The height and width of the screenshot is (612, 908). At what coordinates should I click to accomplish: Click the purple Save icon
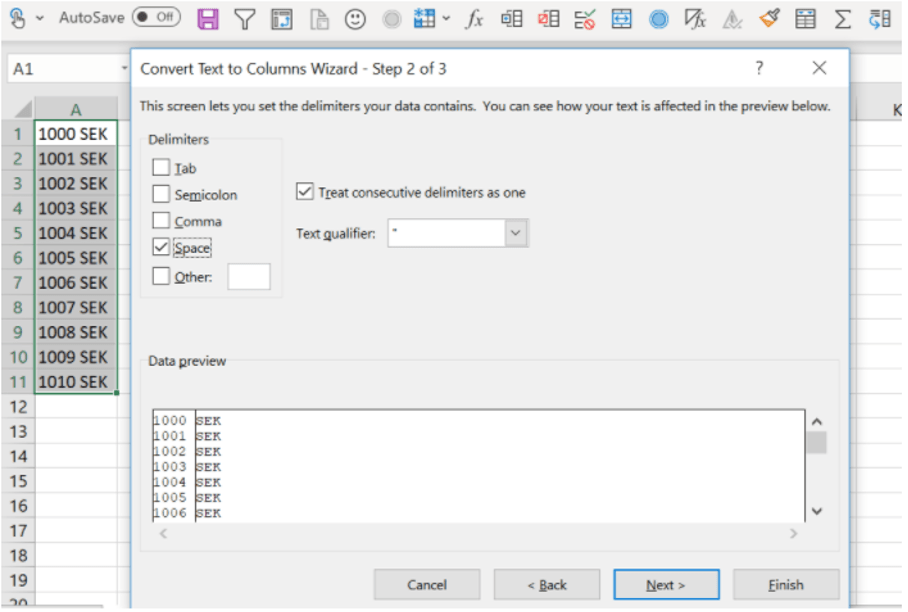208,18
